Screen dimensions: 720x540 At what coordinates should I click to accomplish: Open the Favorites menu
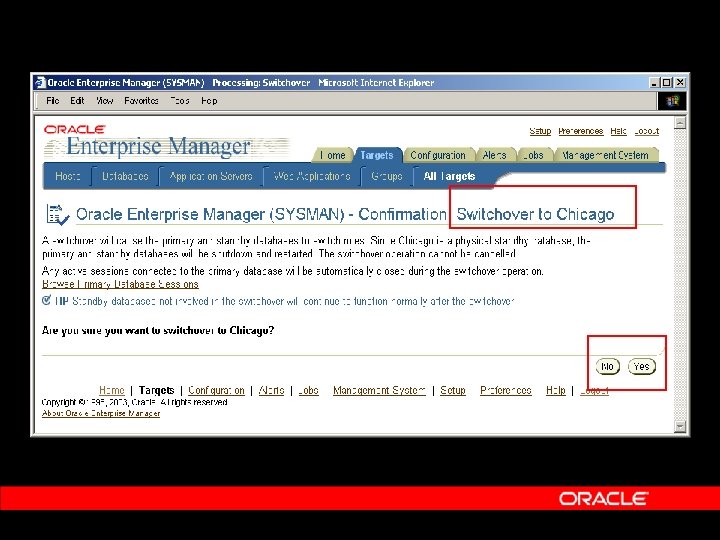141,101
